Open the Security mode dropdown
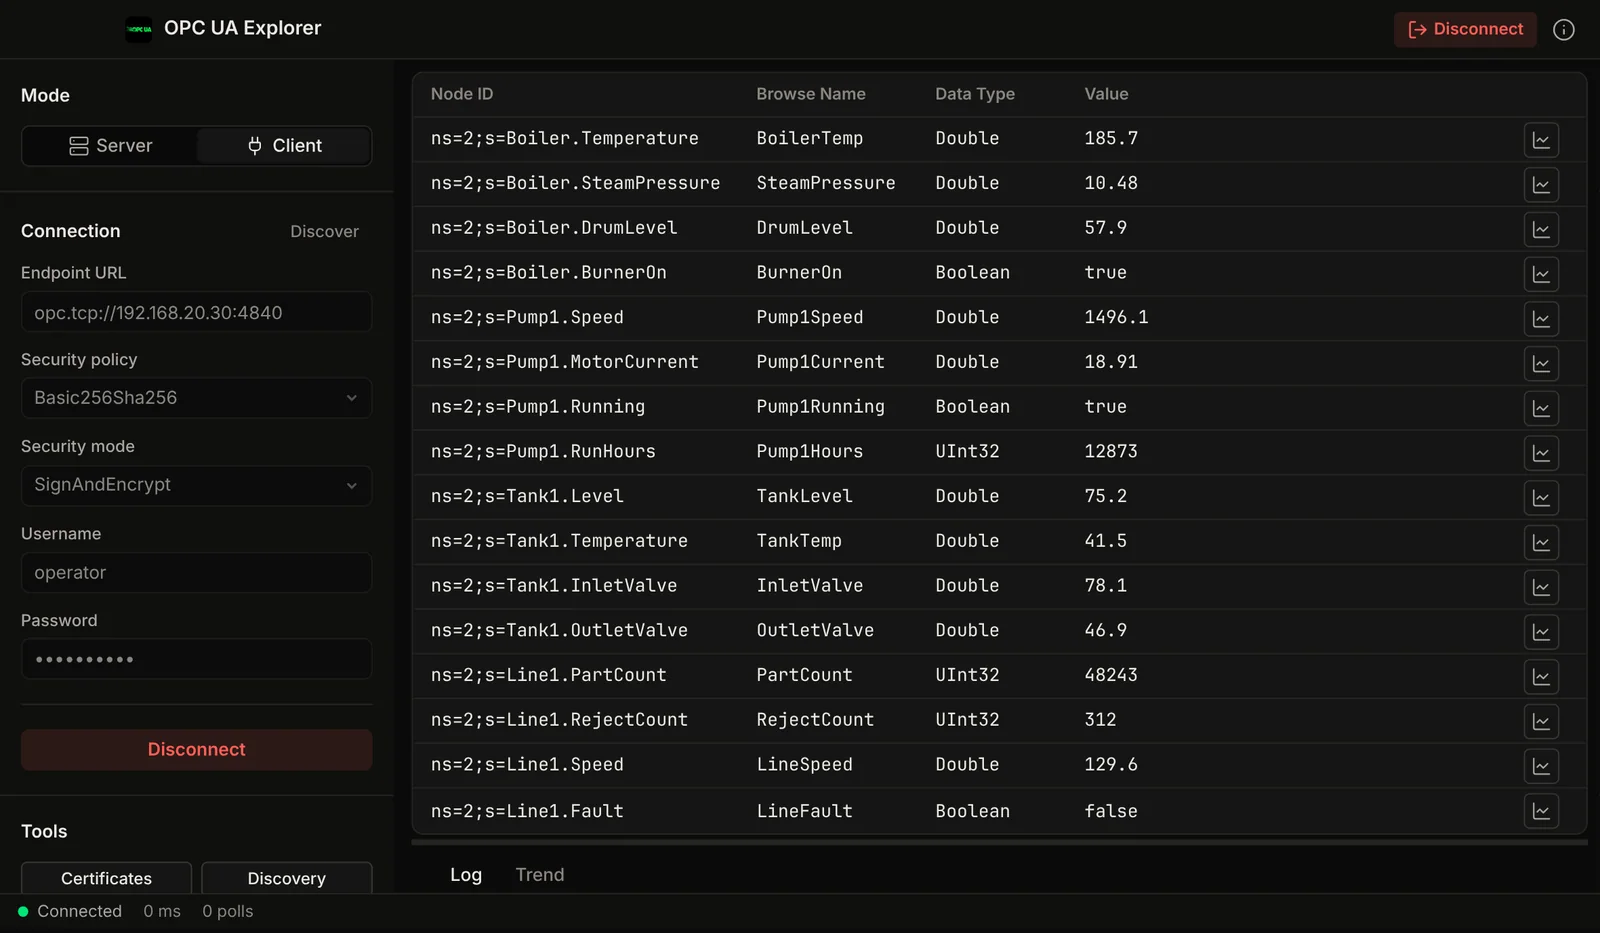Image resolution: width=1600 pixels, height=933 pixels. [196, 485]
